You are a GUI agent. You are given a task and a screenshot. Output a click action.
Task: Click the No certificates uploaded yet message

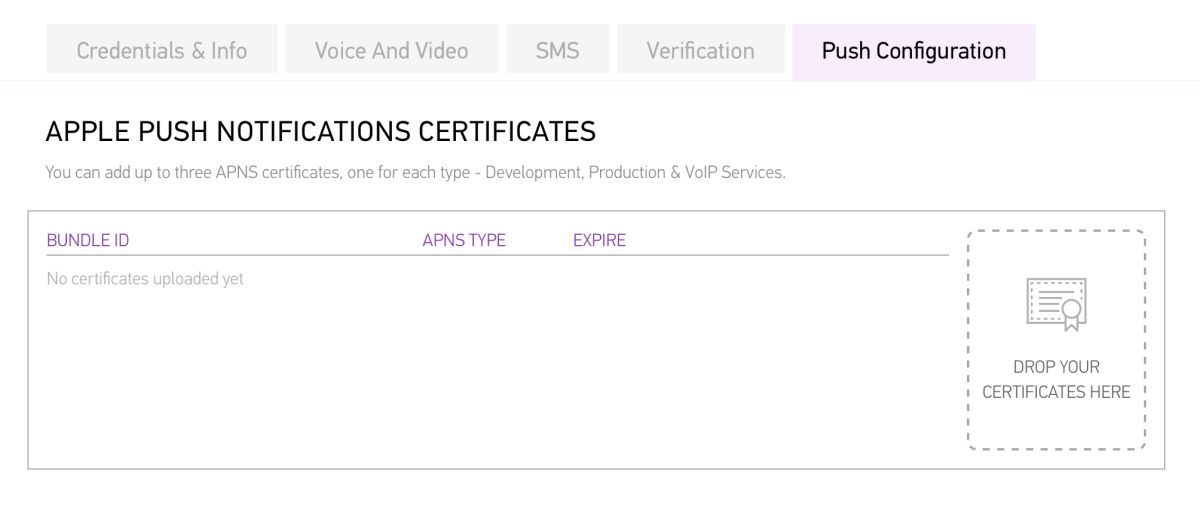tap(145, 279)
